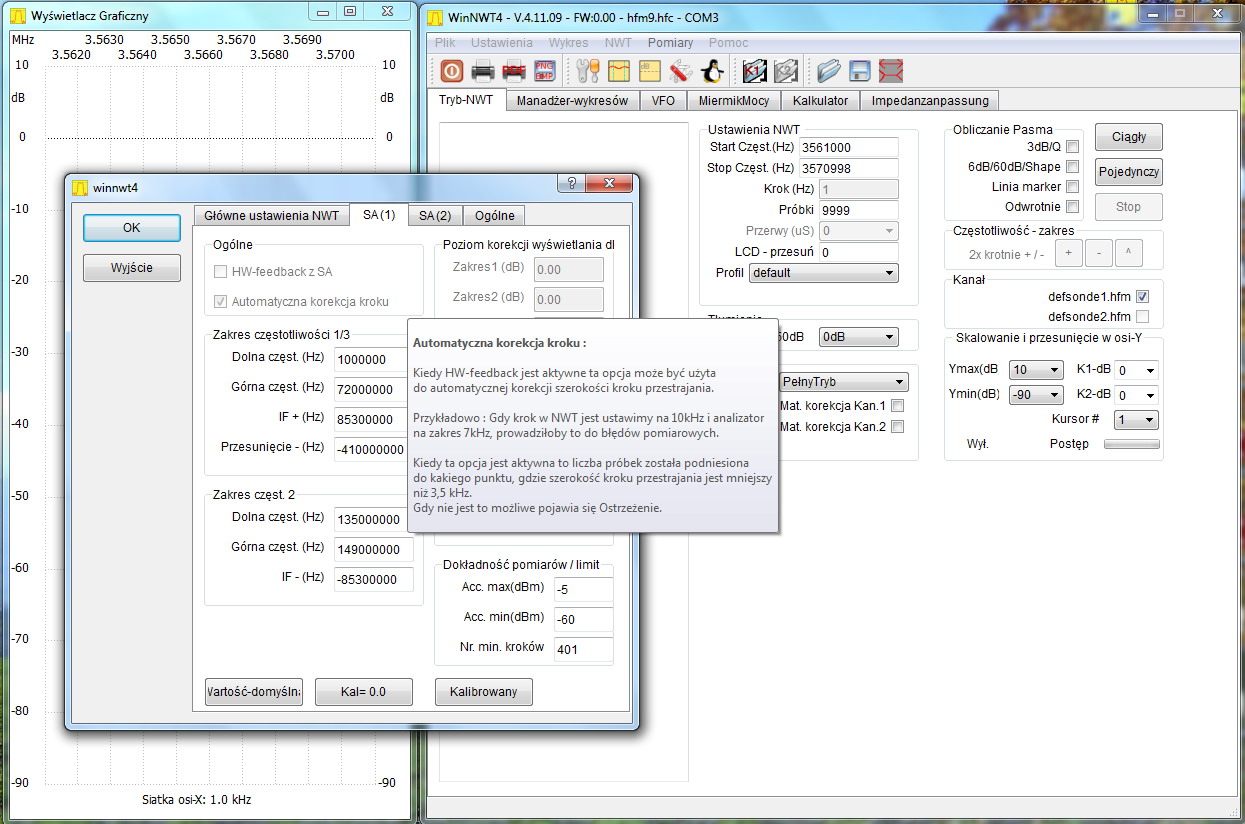Click the K1 channel calibration icon
The image size is (1245, 824).
click(754, 71)
